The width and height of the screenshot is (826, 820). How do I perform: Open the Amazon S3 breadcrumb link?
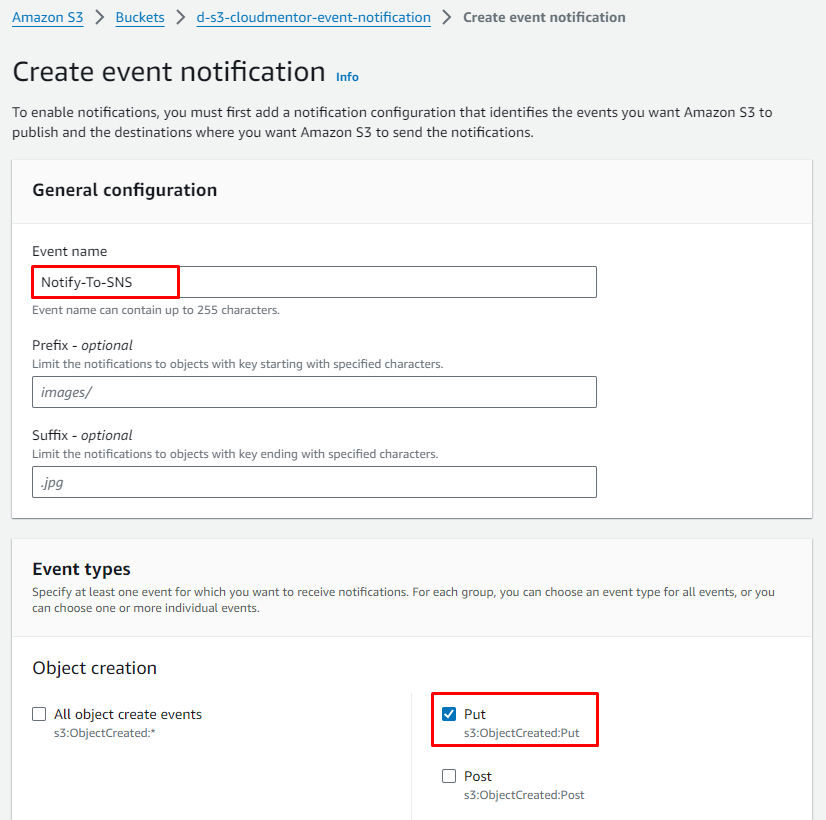[47, 18]
